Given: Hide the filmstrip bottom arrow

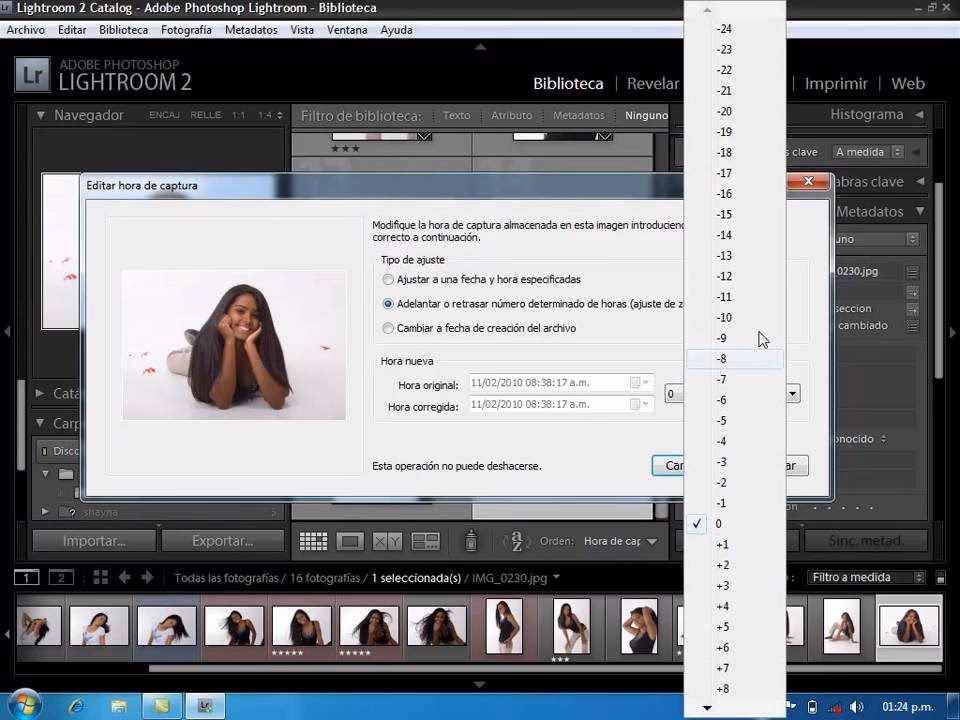Looking at the screenshot, I should coord(479,684).
